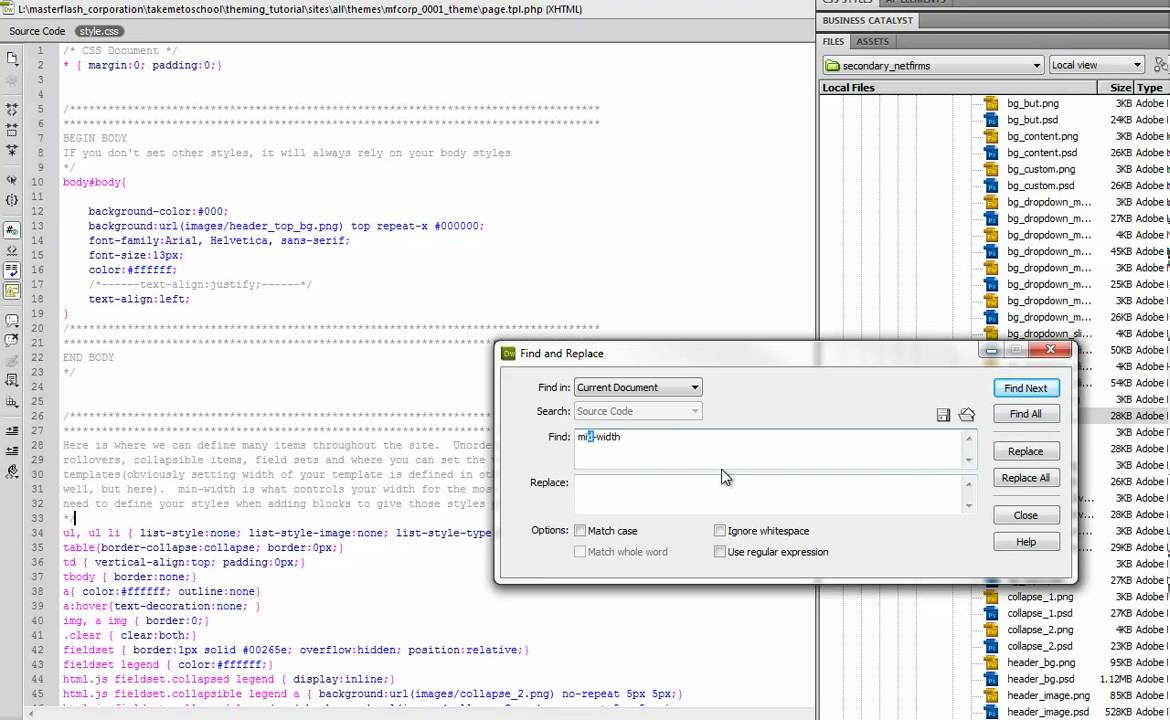This screenshot has width=1170, height=720.
Task: Select collapse_1.png in the file list
Action: point(1040,596)
